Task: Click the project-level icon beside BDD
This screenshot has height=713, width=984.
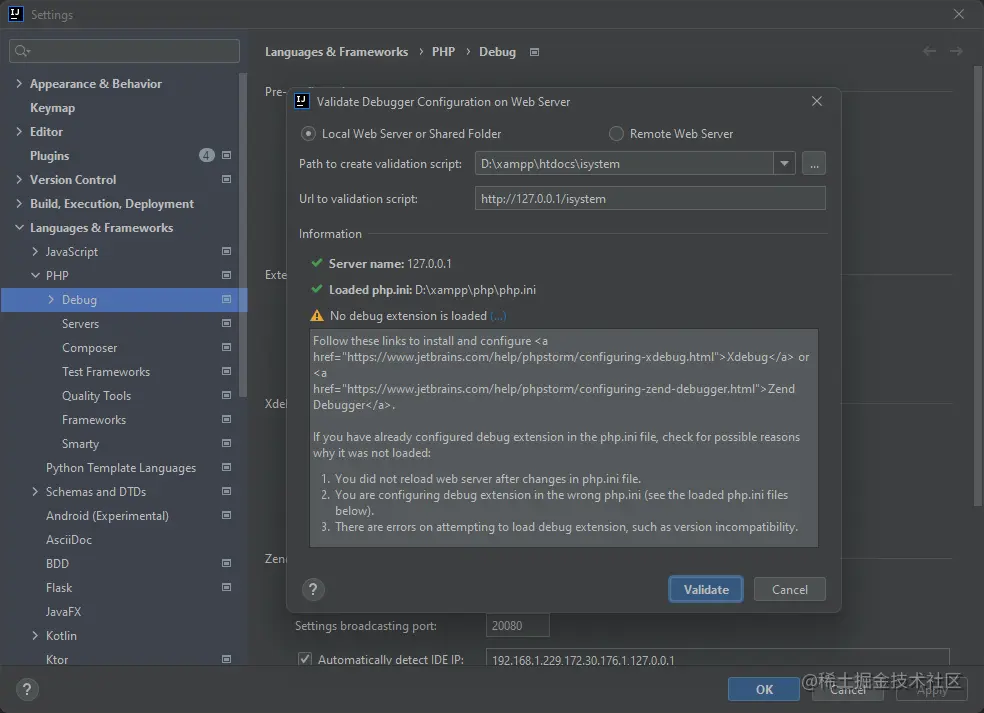Action: 227,563
